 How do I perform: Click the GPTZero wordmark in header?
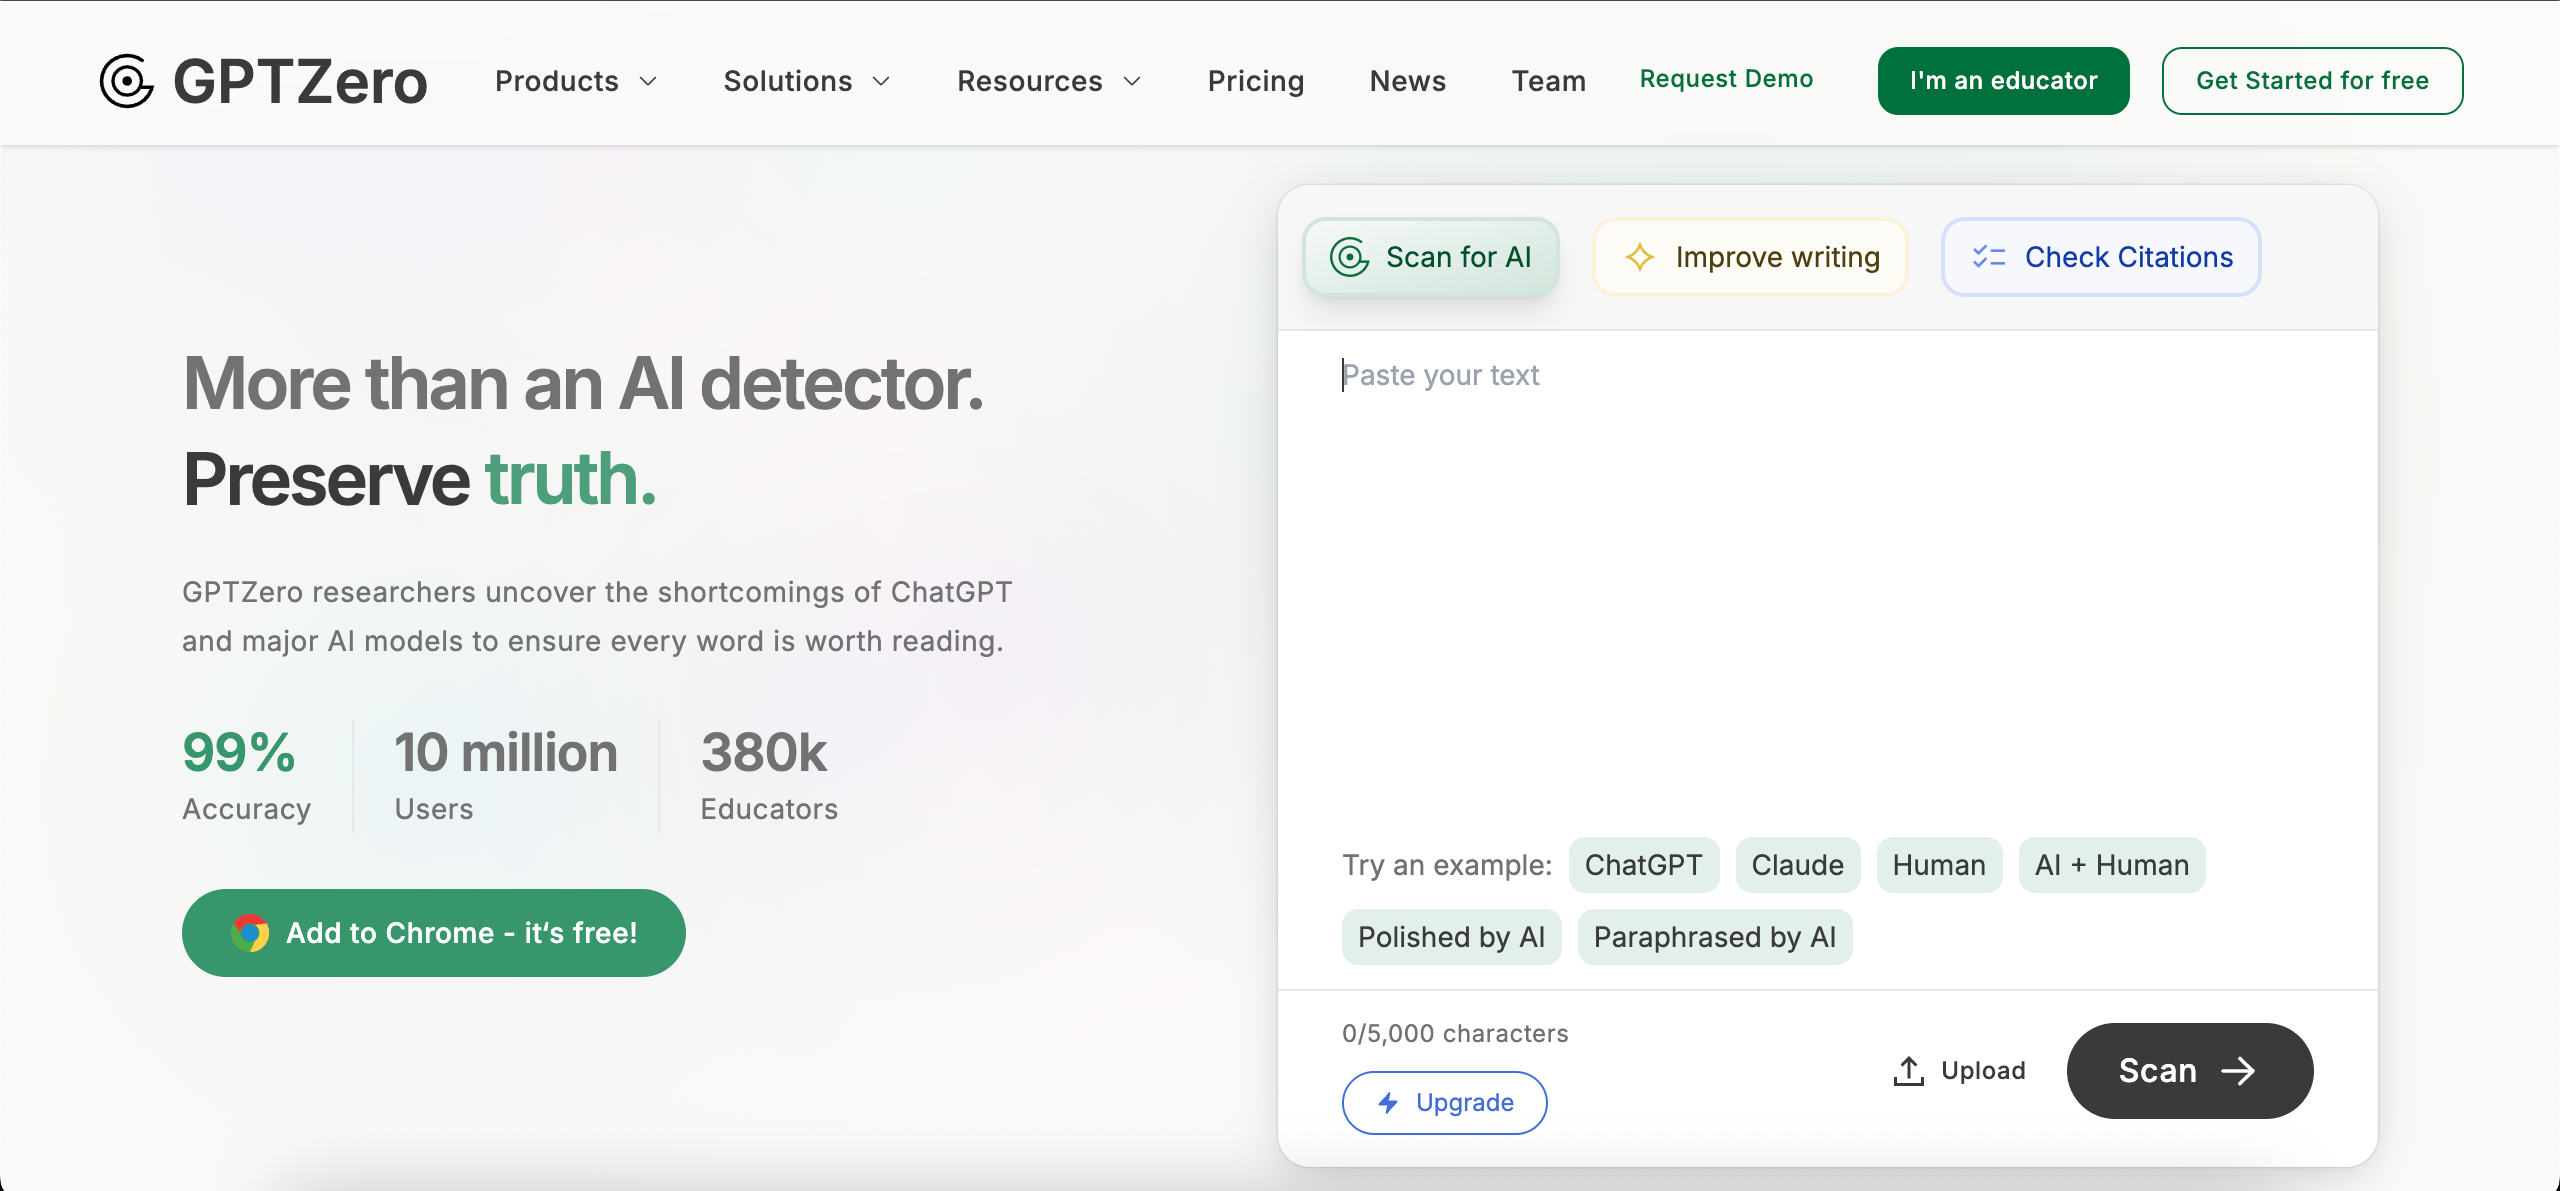(300, 81)
